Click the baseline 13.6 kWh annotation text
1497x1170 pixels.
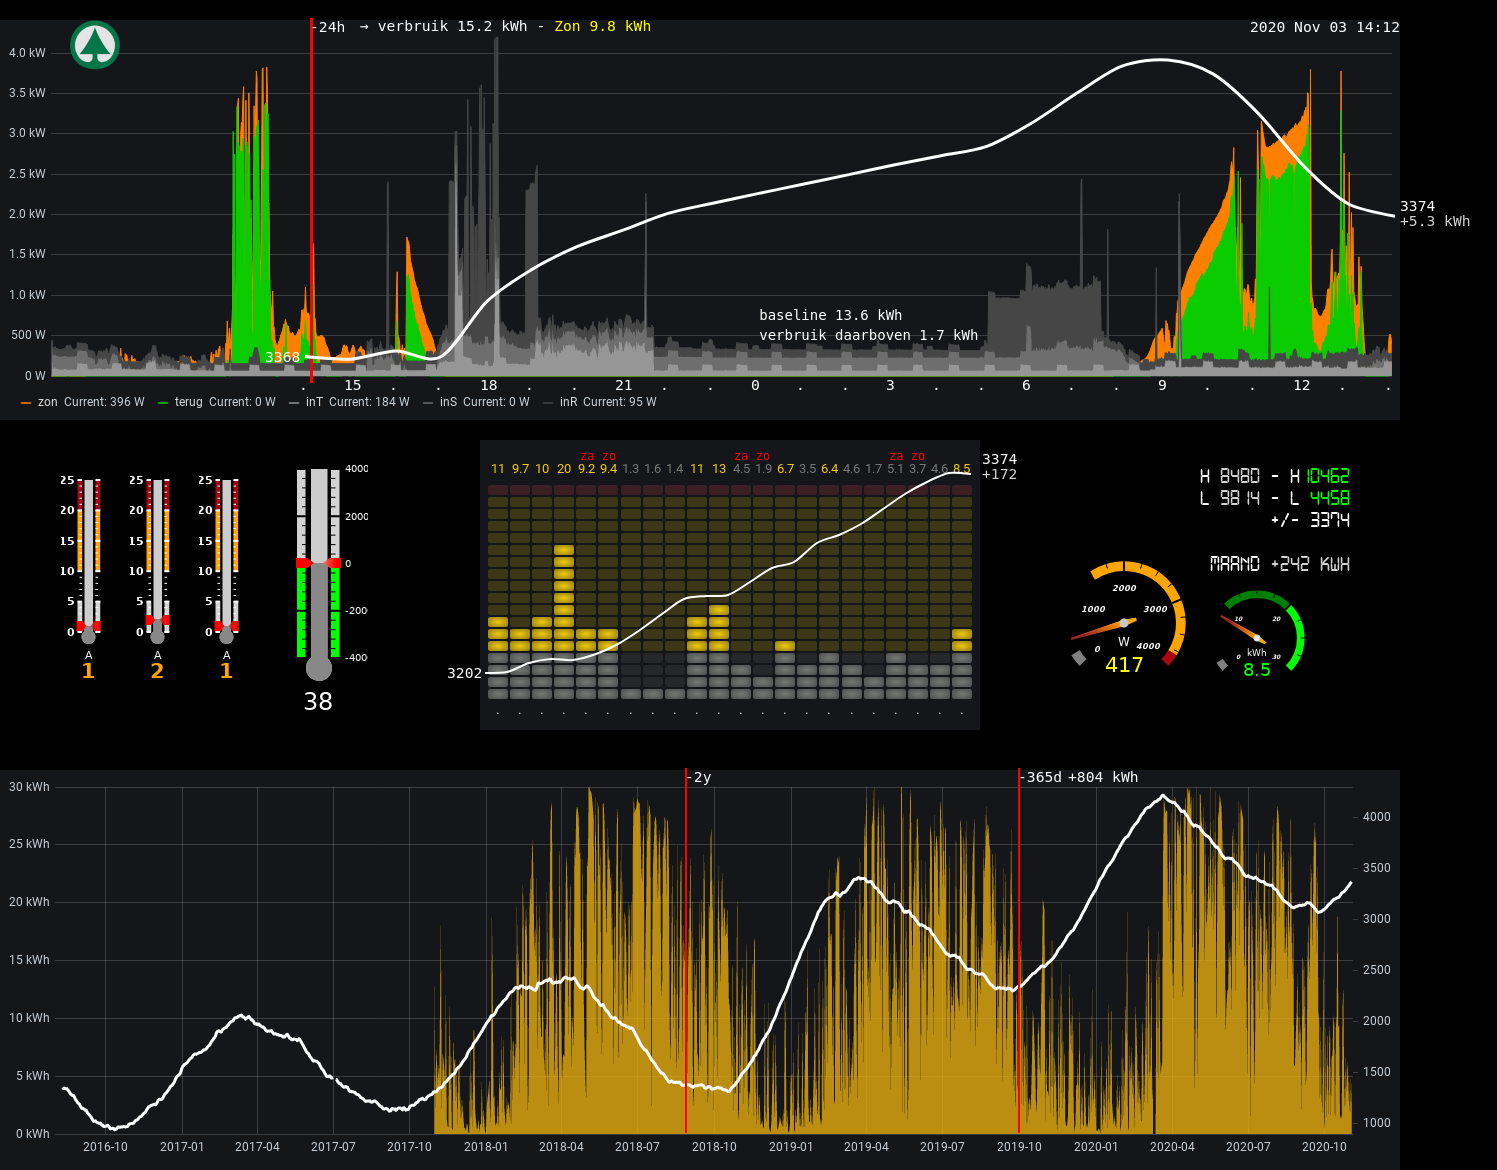click(x=830, y=315)
